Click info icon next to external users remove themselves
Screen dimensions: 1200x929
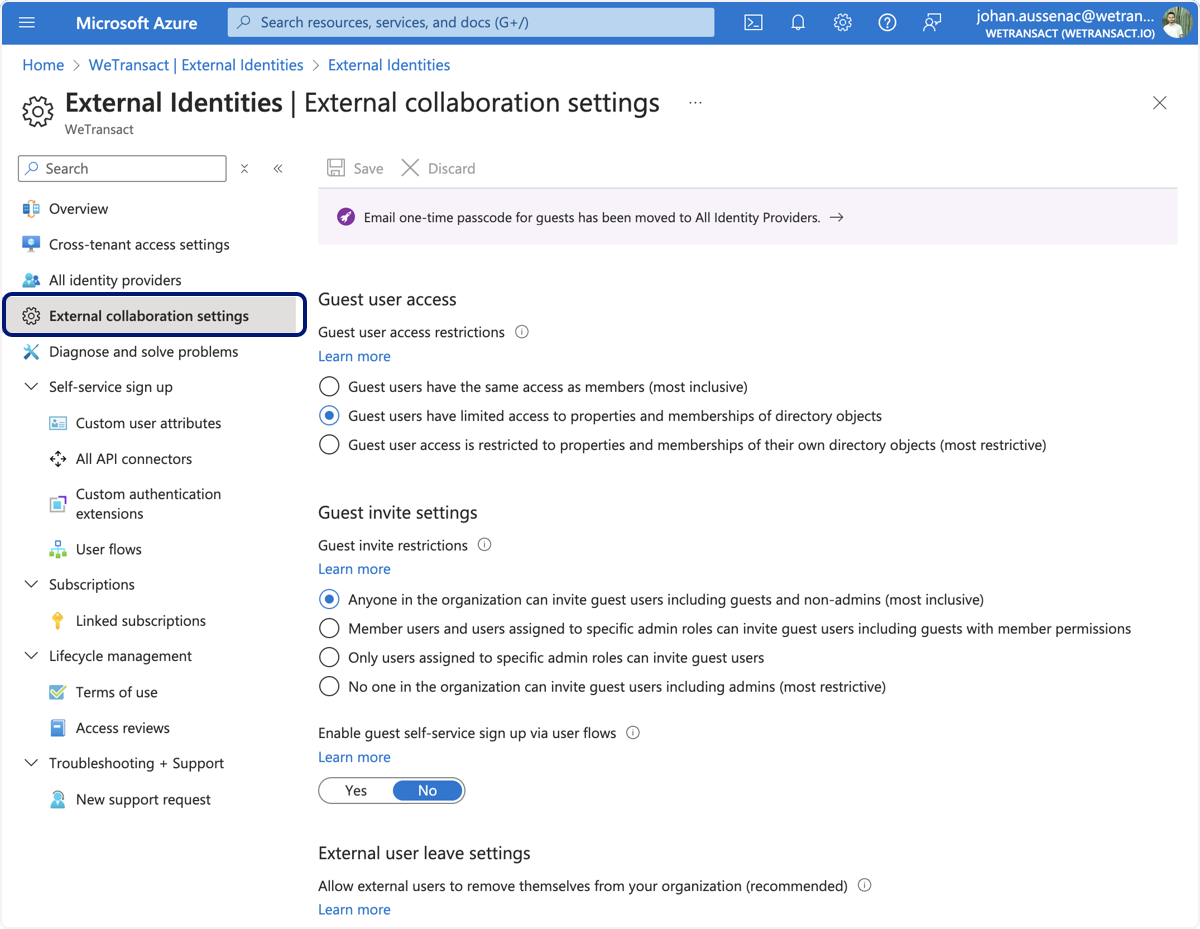(865, 886)
